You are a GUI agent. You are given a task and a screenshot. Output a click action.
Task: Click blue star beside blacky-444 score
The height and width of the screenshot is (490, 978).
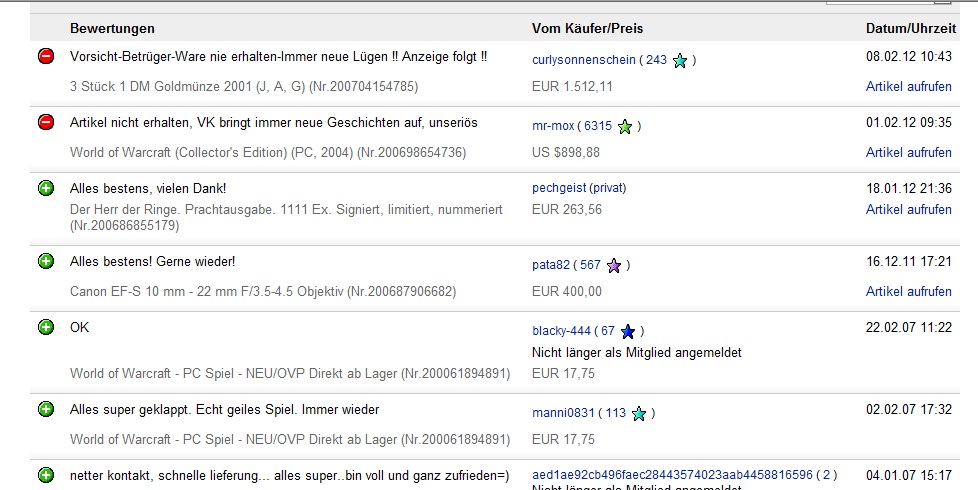coord(628,332)
